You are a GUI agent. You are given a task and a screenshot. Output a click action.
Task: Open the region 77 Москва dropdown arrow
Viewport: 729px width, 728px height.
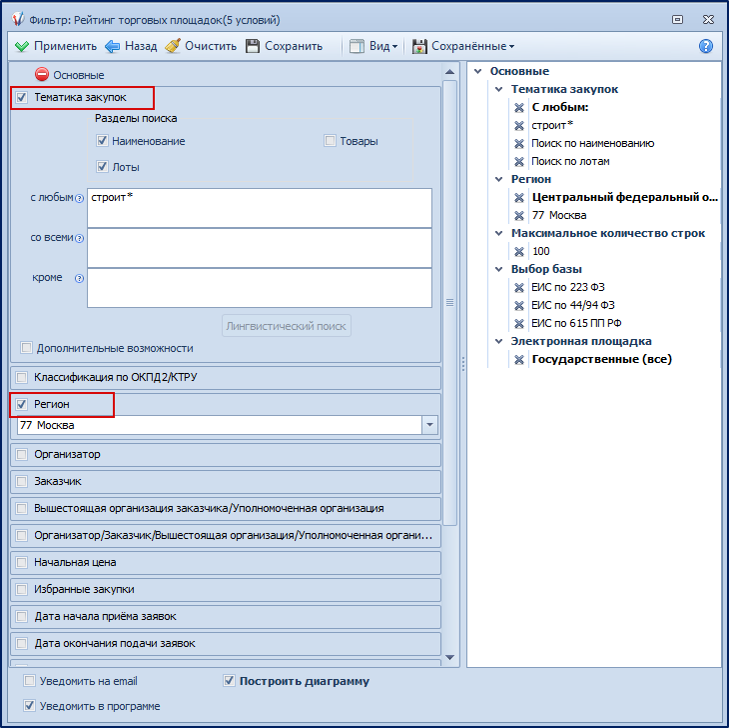(x=430, y=425)
